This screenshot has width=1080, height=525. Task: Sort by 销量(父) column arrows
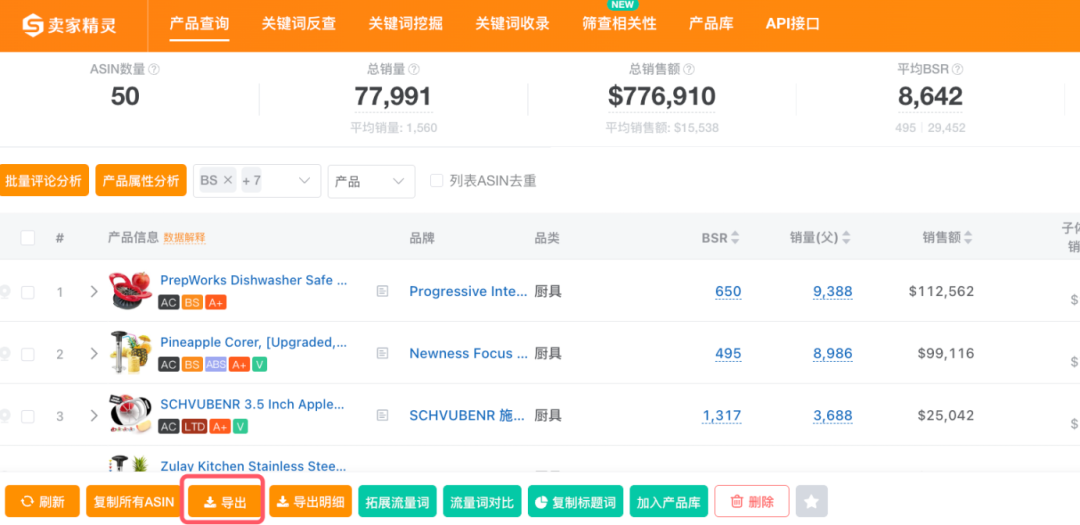(x=846, y=238)
